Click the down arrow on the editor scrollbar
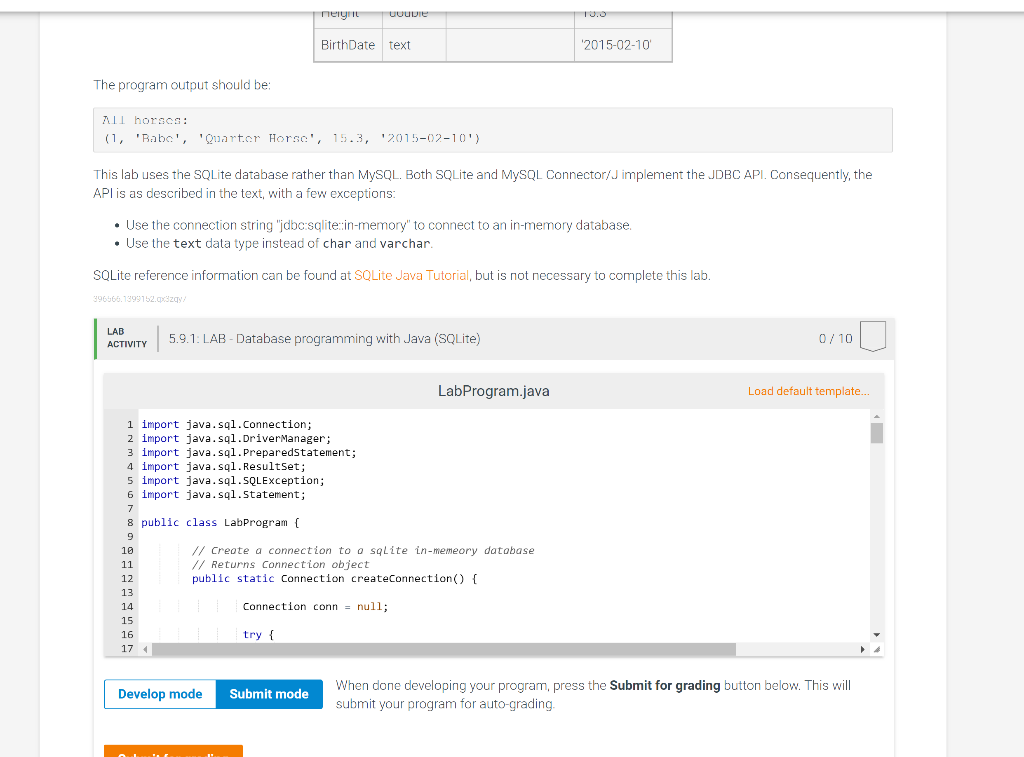The image size is (1024, 757). click(x=876, y=632)
